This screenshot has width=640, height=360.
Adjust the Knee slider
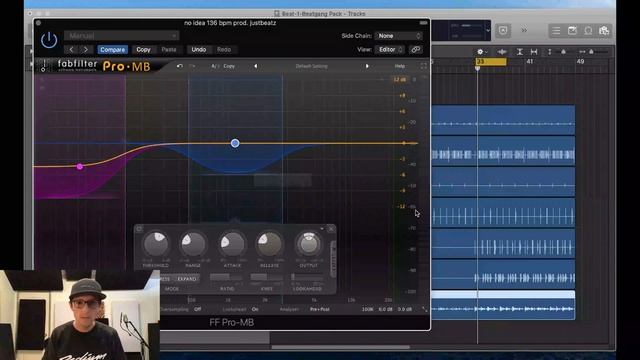[266, 277]
